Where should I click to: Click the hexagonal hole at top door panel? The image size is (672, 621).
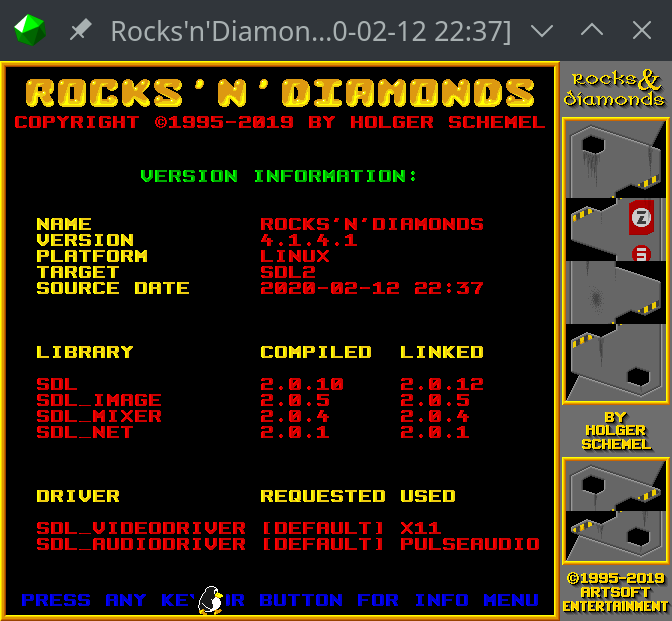593,143
